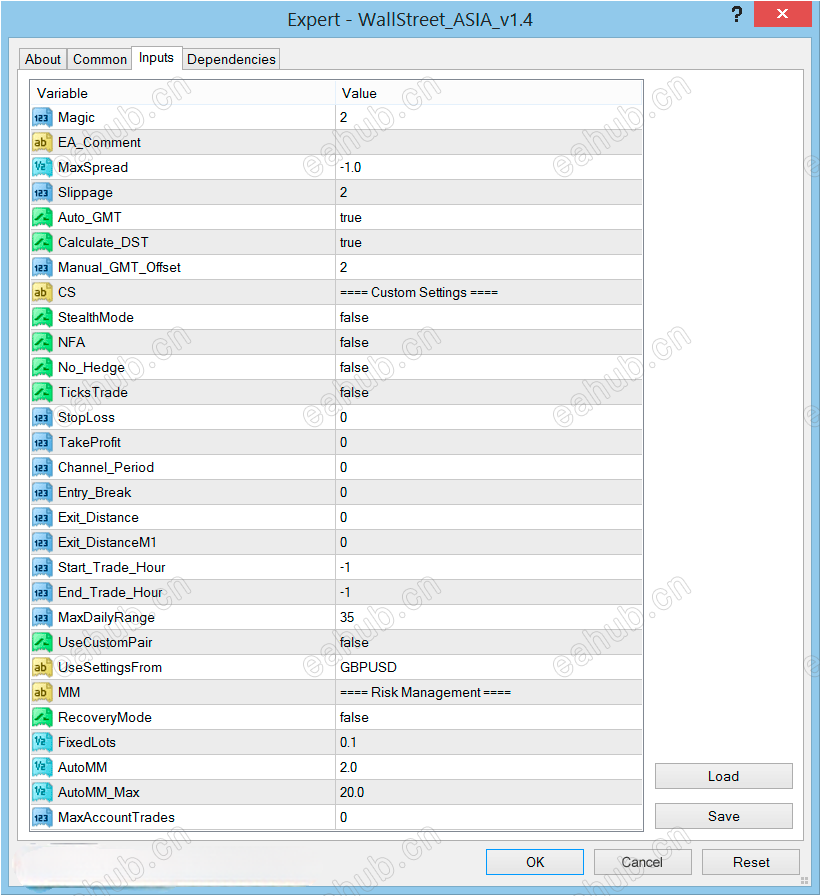The image size is (820, 896).
Task: Click the AutoMM value 2.0
Action: (348, 767)
